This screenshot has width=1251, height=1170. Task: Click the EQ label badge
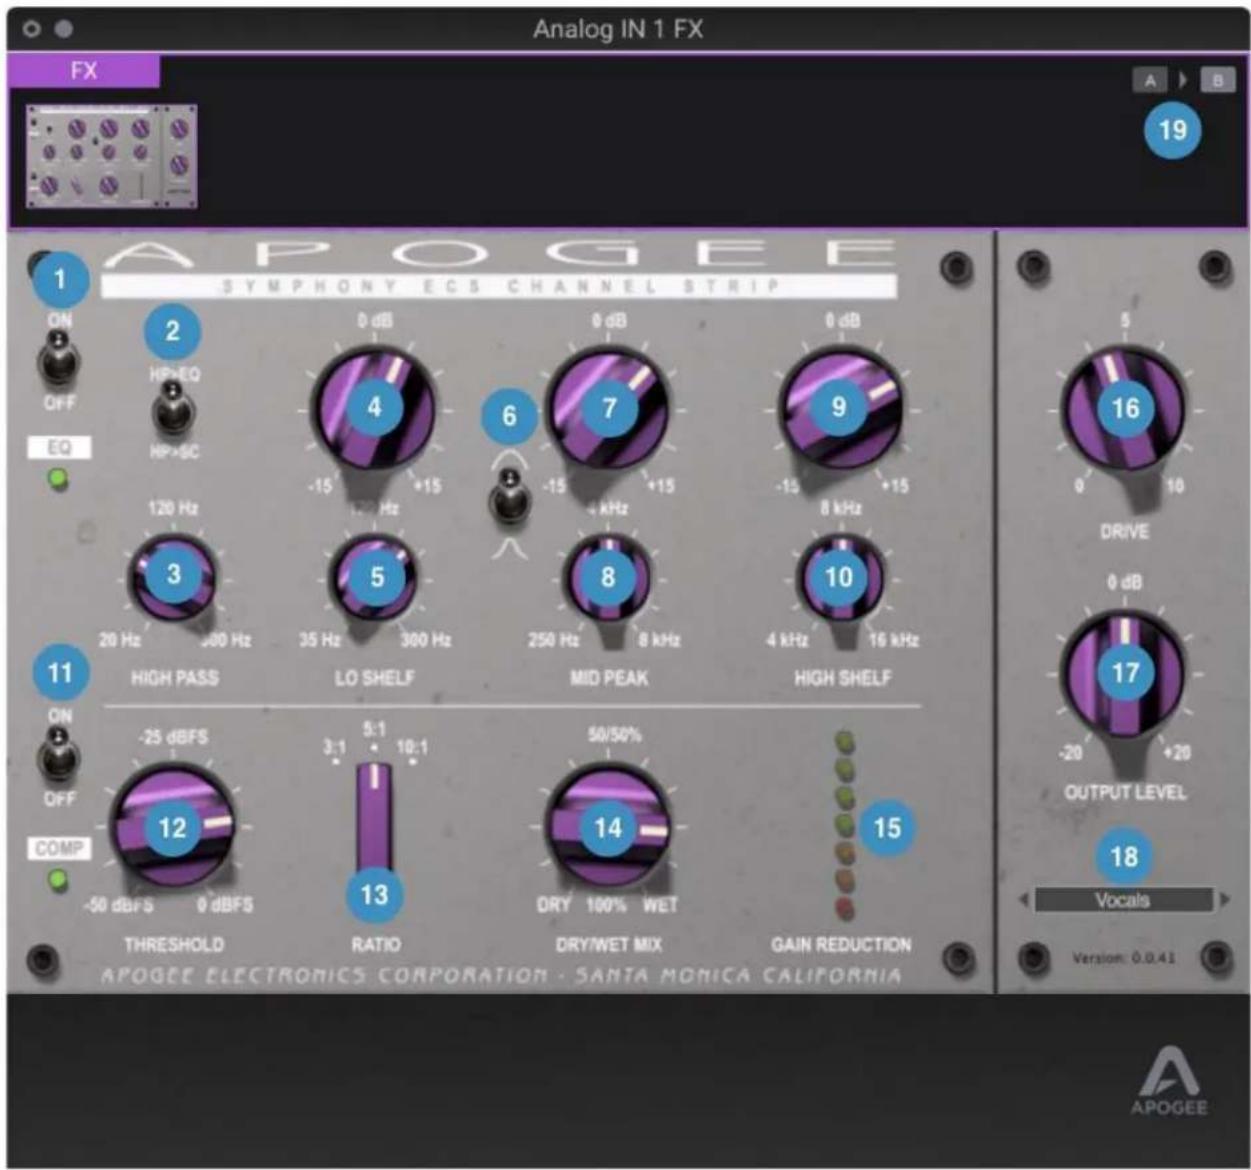point(59,447)
